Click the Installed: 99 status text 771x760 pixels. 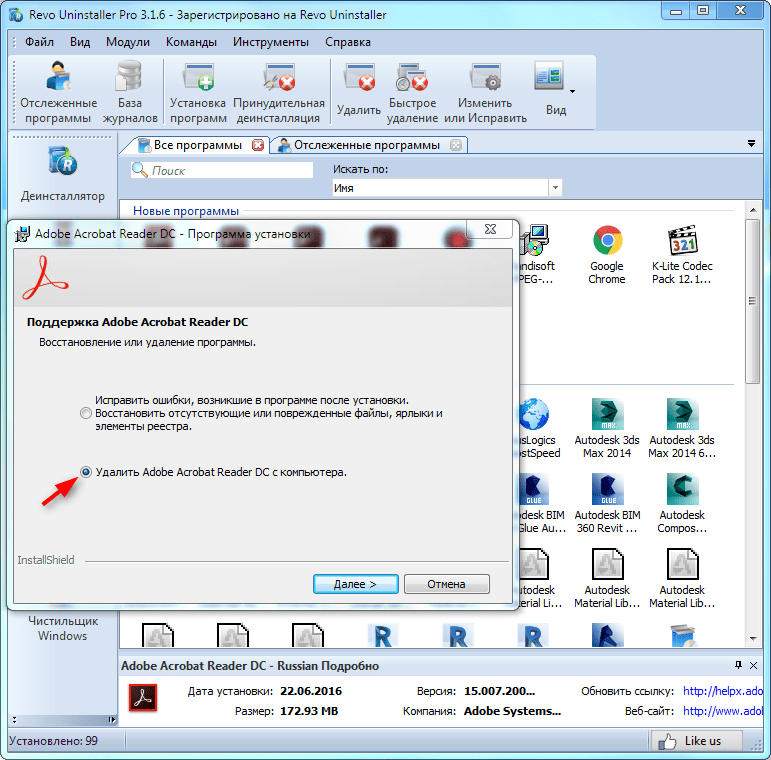pyautogui.click(x=53, y=741)
